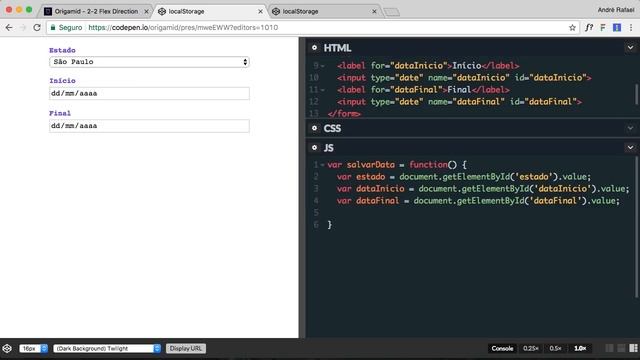Switch to top editor layout icon
The width and height of the screenshot is (640, 360).
(621, 348)
